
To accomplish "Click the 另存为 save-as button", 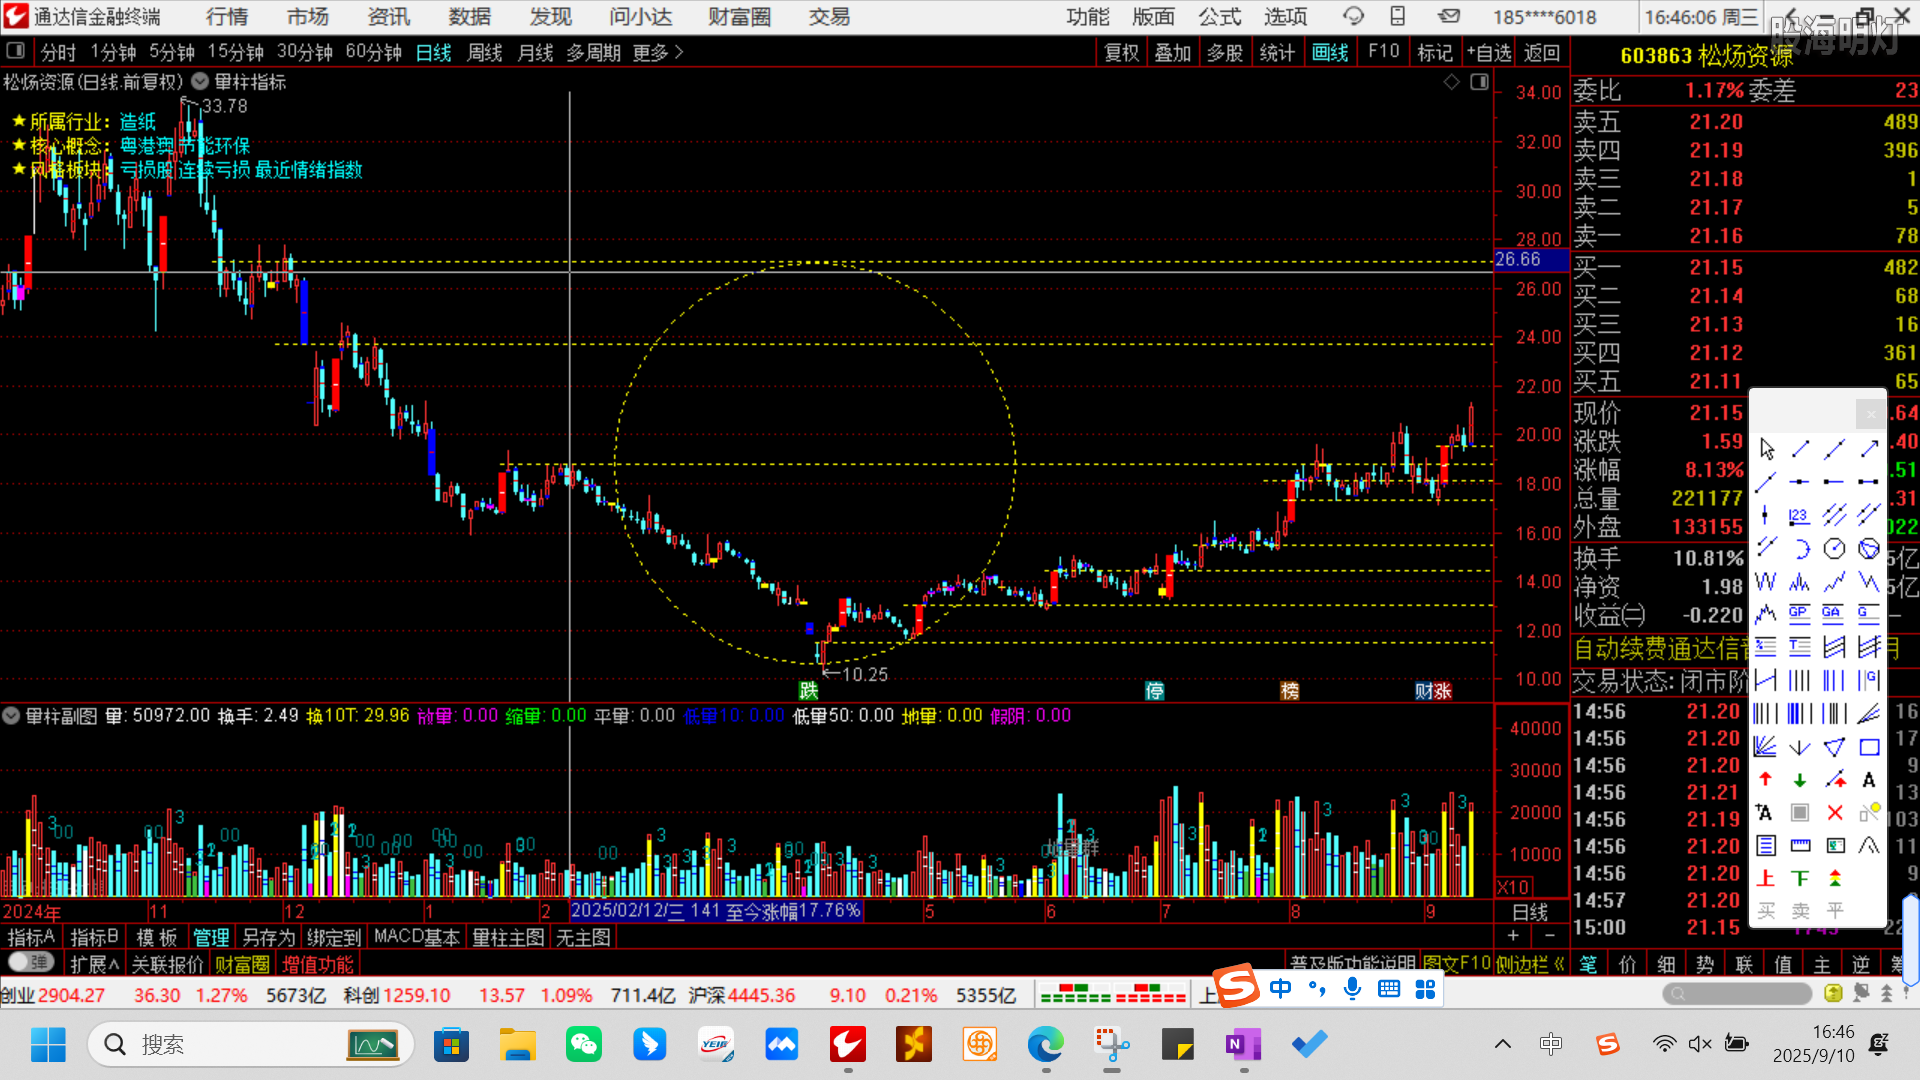I will coord(269,937).
